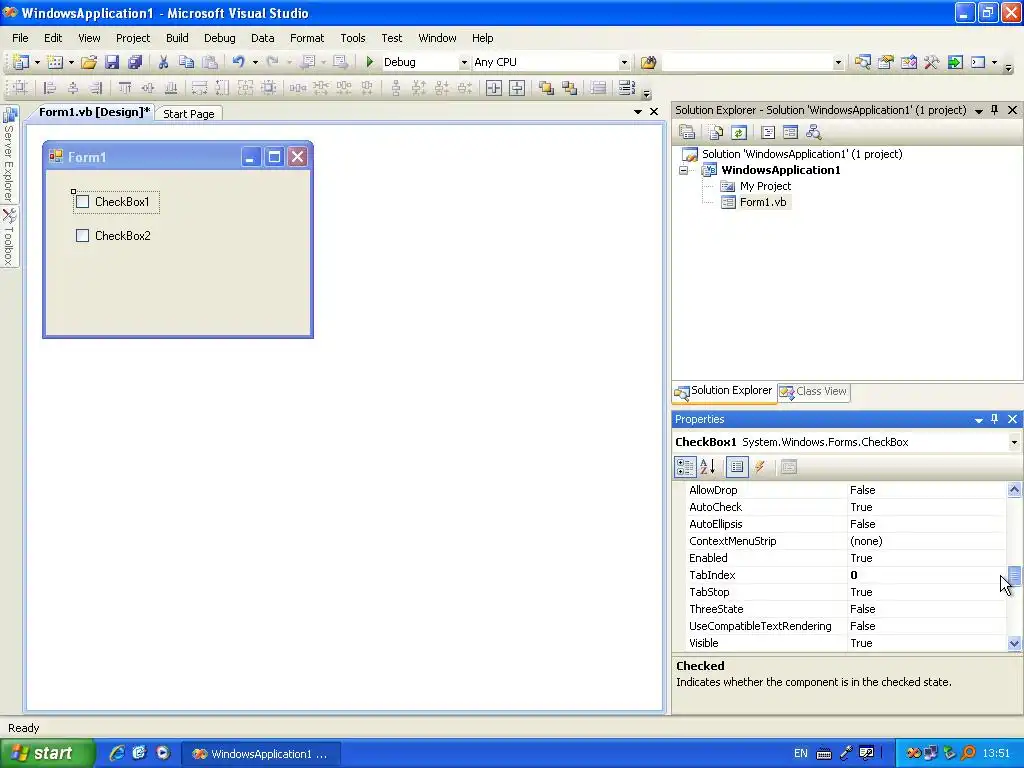Open the Debug configuration dropdown

(x=464, y=63)
